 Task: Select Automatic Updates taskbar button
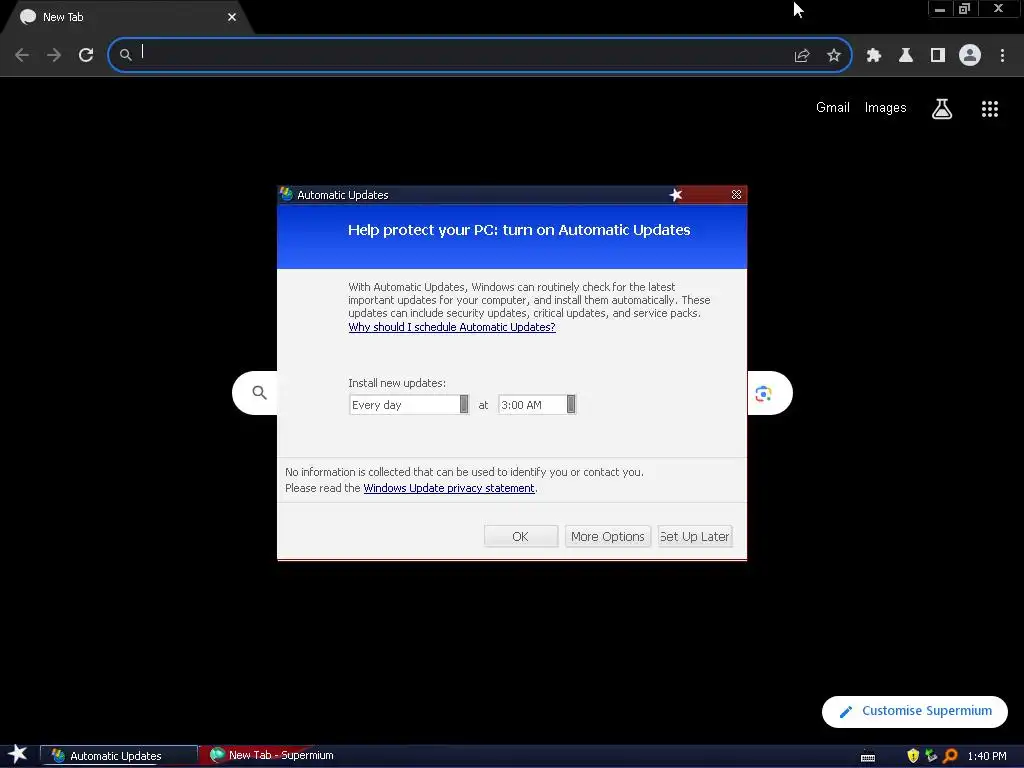[x=118, y=756]
